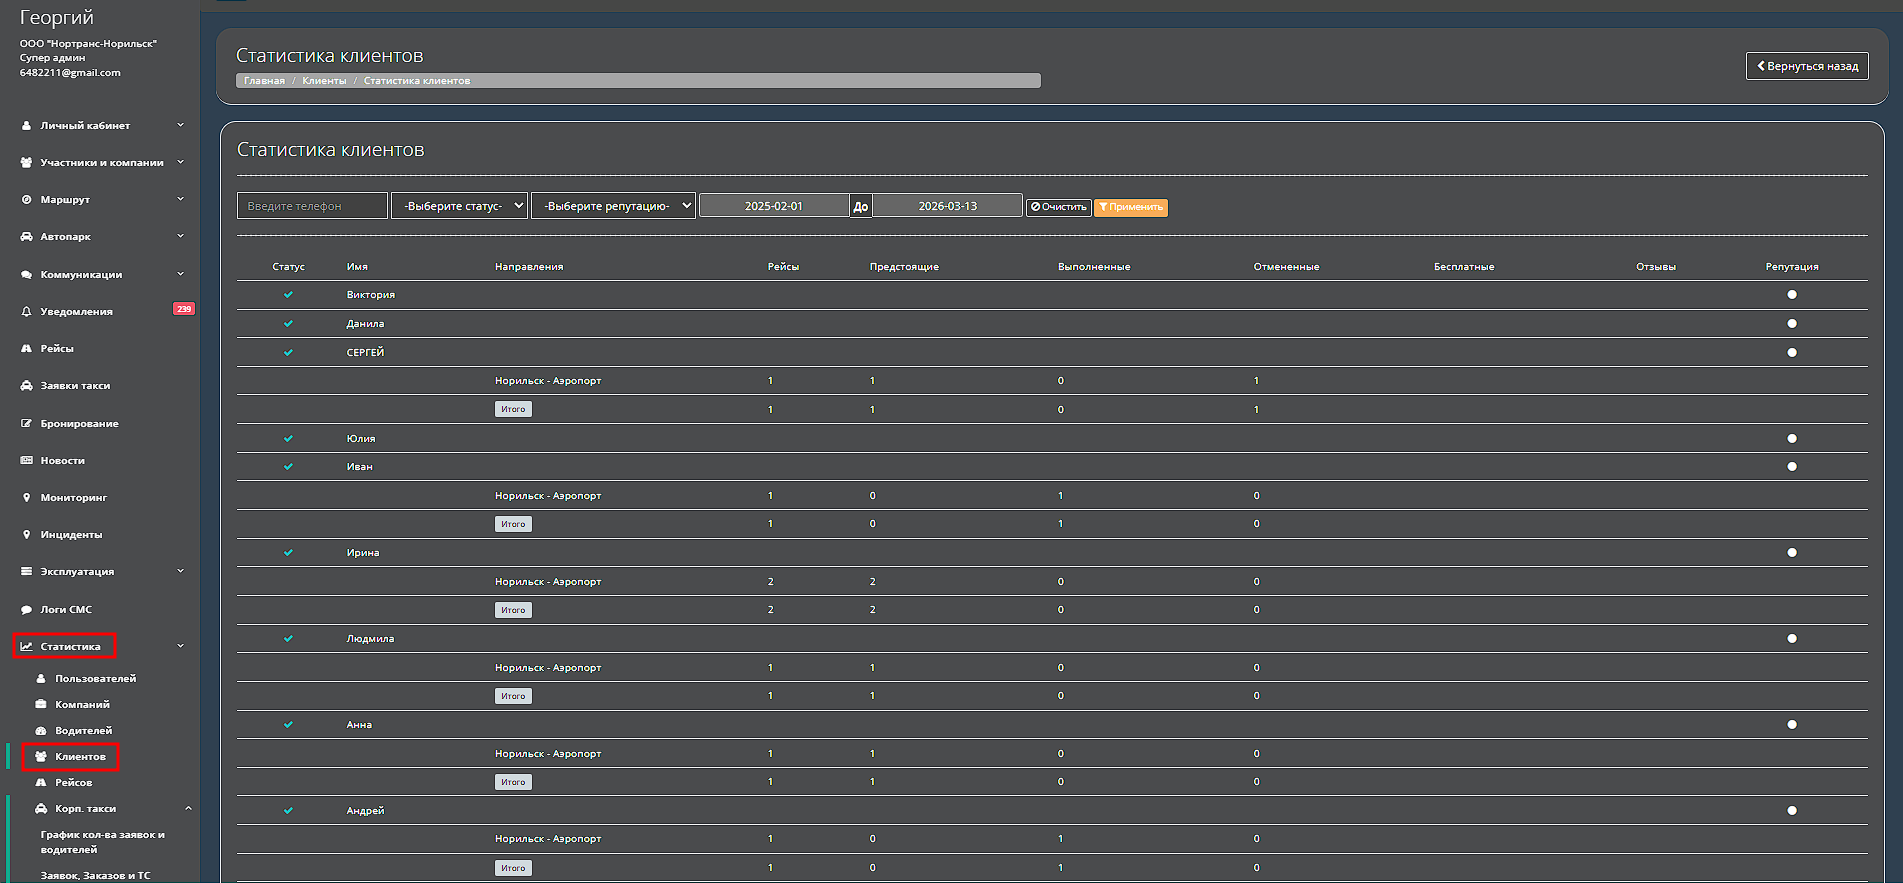The width and height of the screenshot is (1903, 883).
Task: Open the Выберите репутацию dropdown
Action: pyautogui.click(x=613, y=206)
